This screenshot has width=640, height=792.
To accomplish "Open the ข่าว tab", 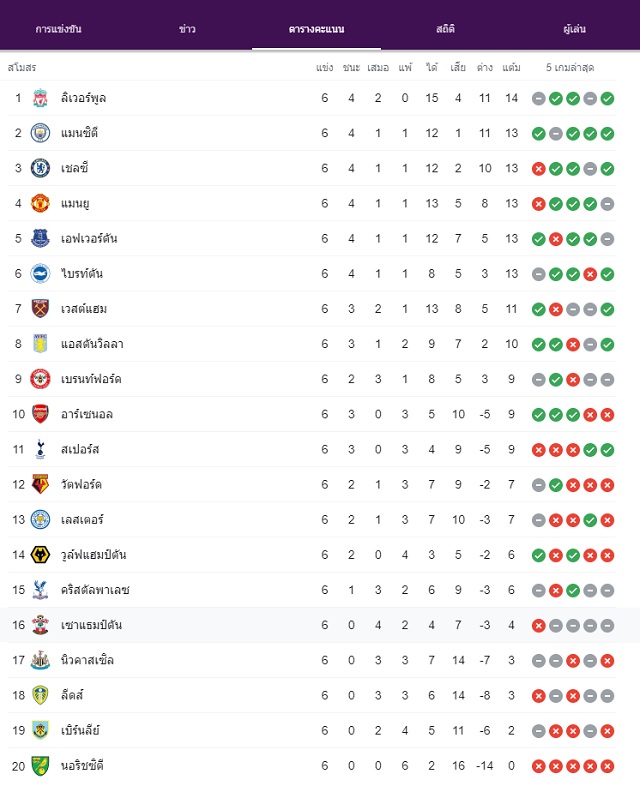I will [187, 29].
